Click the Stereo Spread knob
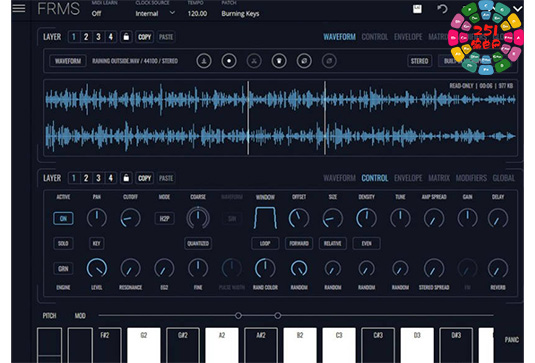This screenshot has height=363, width=535. (434, 268)
